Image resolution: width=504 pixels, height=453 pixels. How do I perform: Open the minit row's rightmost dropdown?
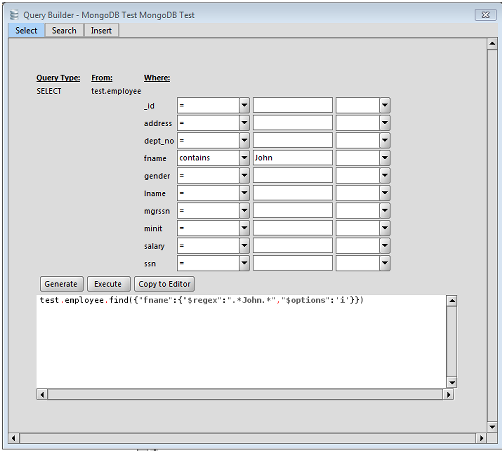pyautogui.click(x=363, y=228)
